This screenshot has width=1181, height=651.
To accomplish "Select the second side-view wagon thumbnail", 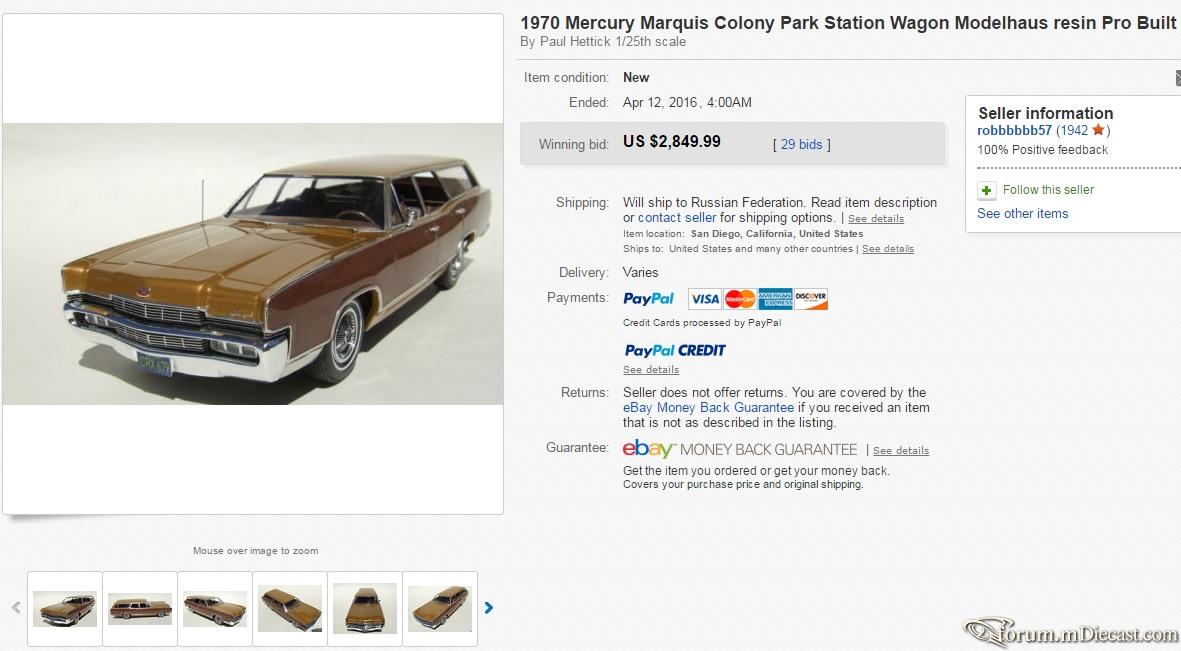I will click(140, 609).
